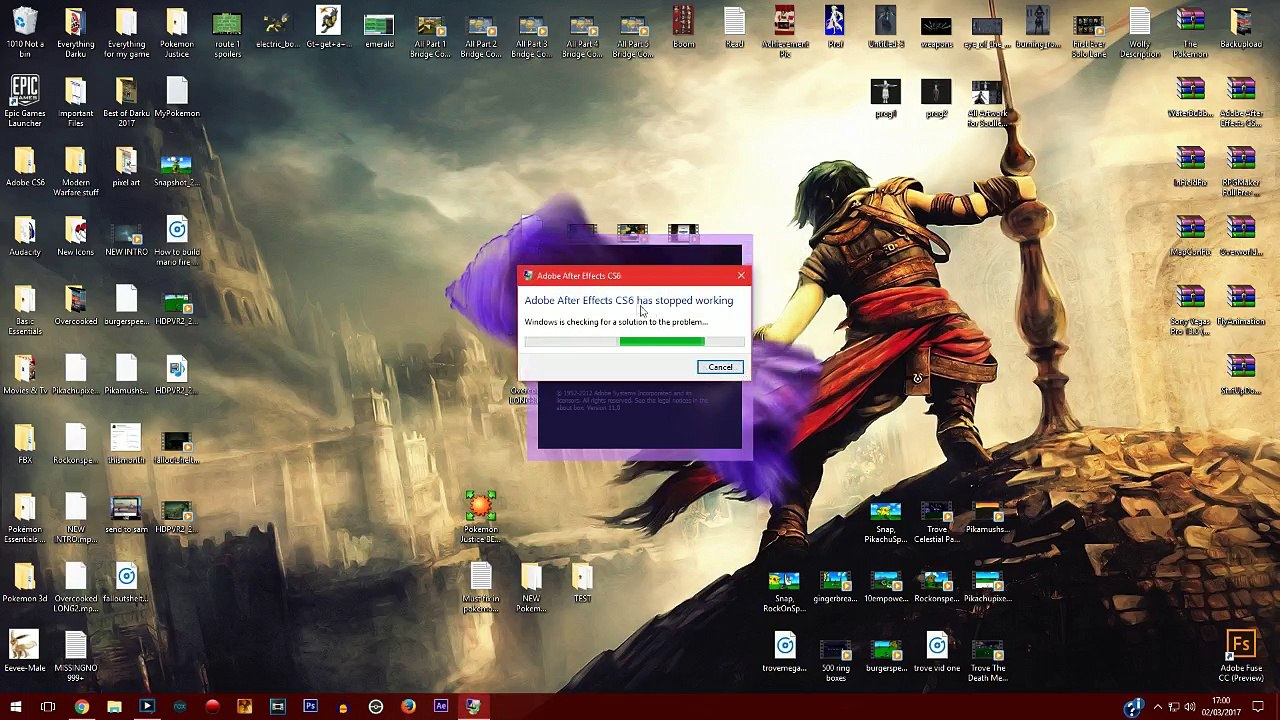Viewport: 1280px width, 720px height.
Task: Select the MapConFix archive
Action: click(x=1190, y=234)
